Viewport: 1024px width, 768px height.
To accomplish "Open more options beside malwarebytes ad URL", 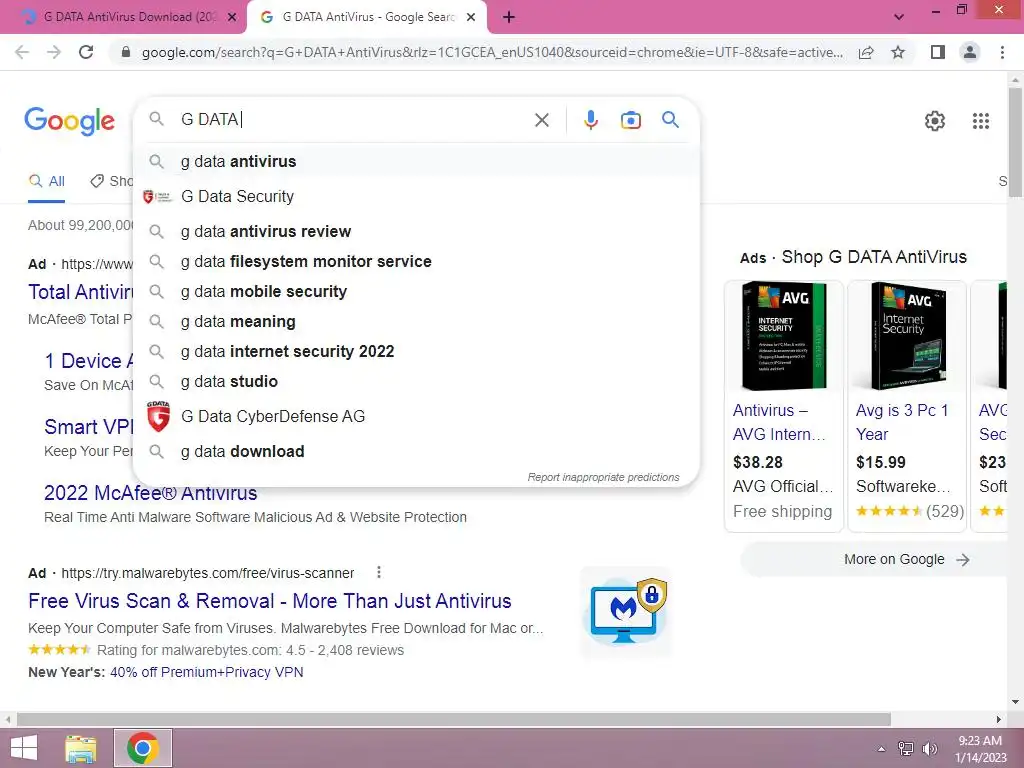I will pyautogui.click(x=379, y=572).
